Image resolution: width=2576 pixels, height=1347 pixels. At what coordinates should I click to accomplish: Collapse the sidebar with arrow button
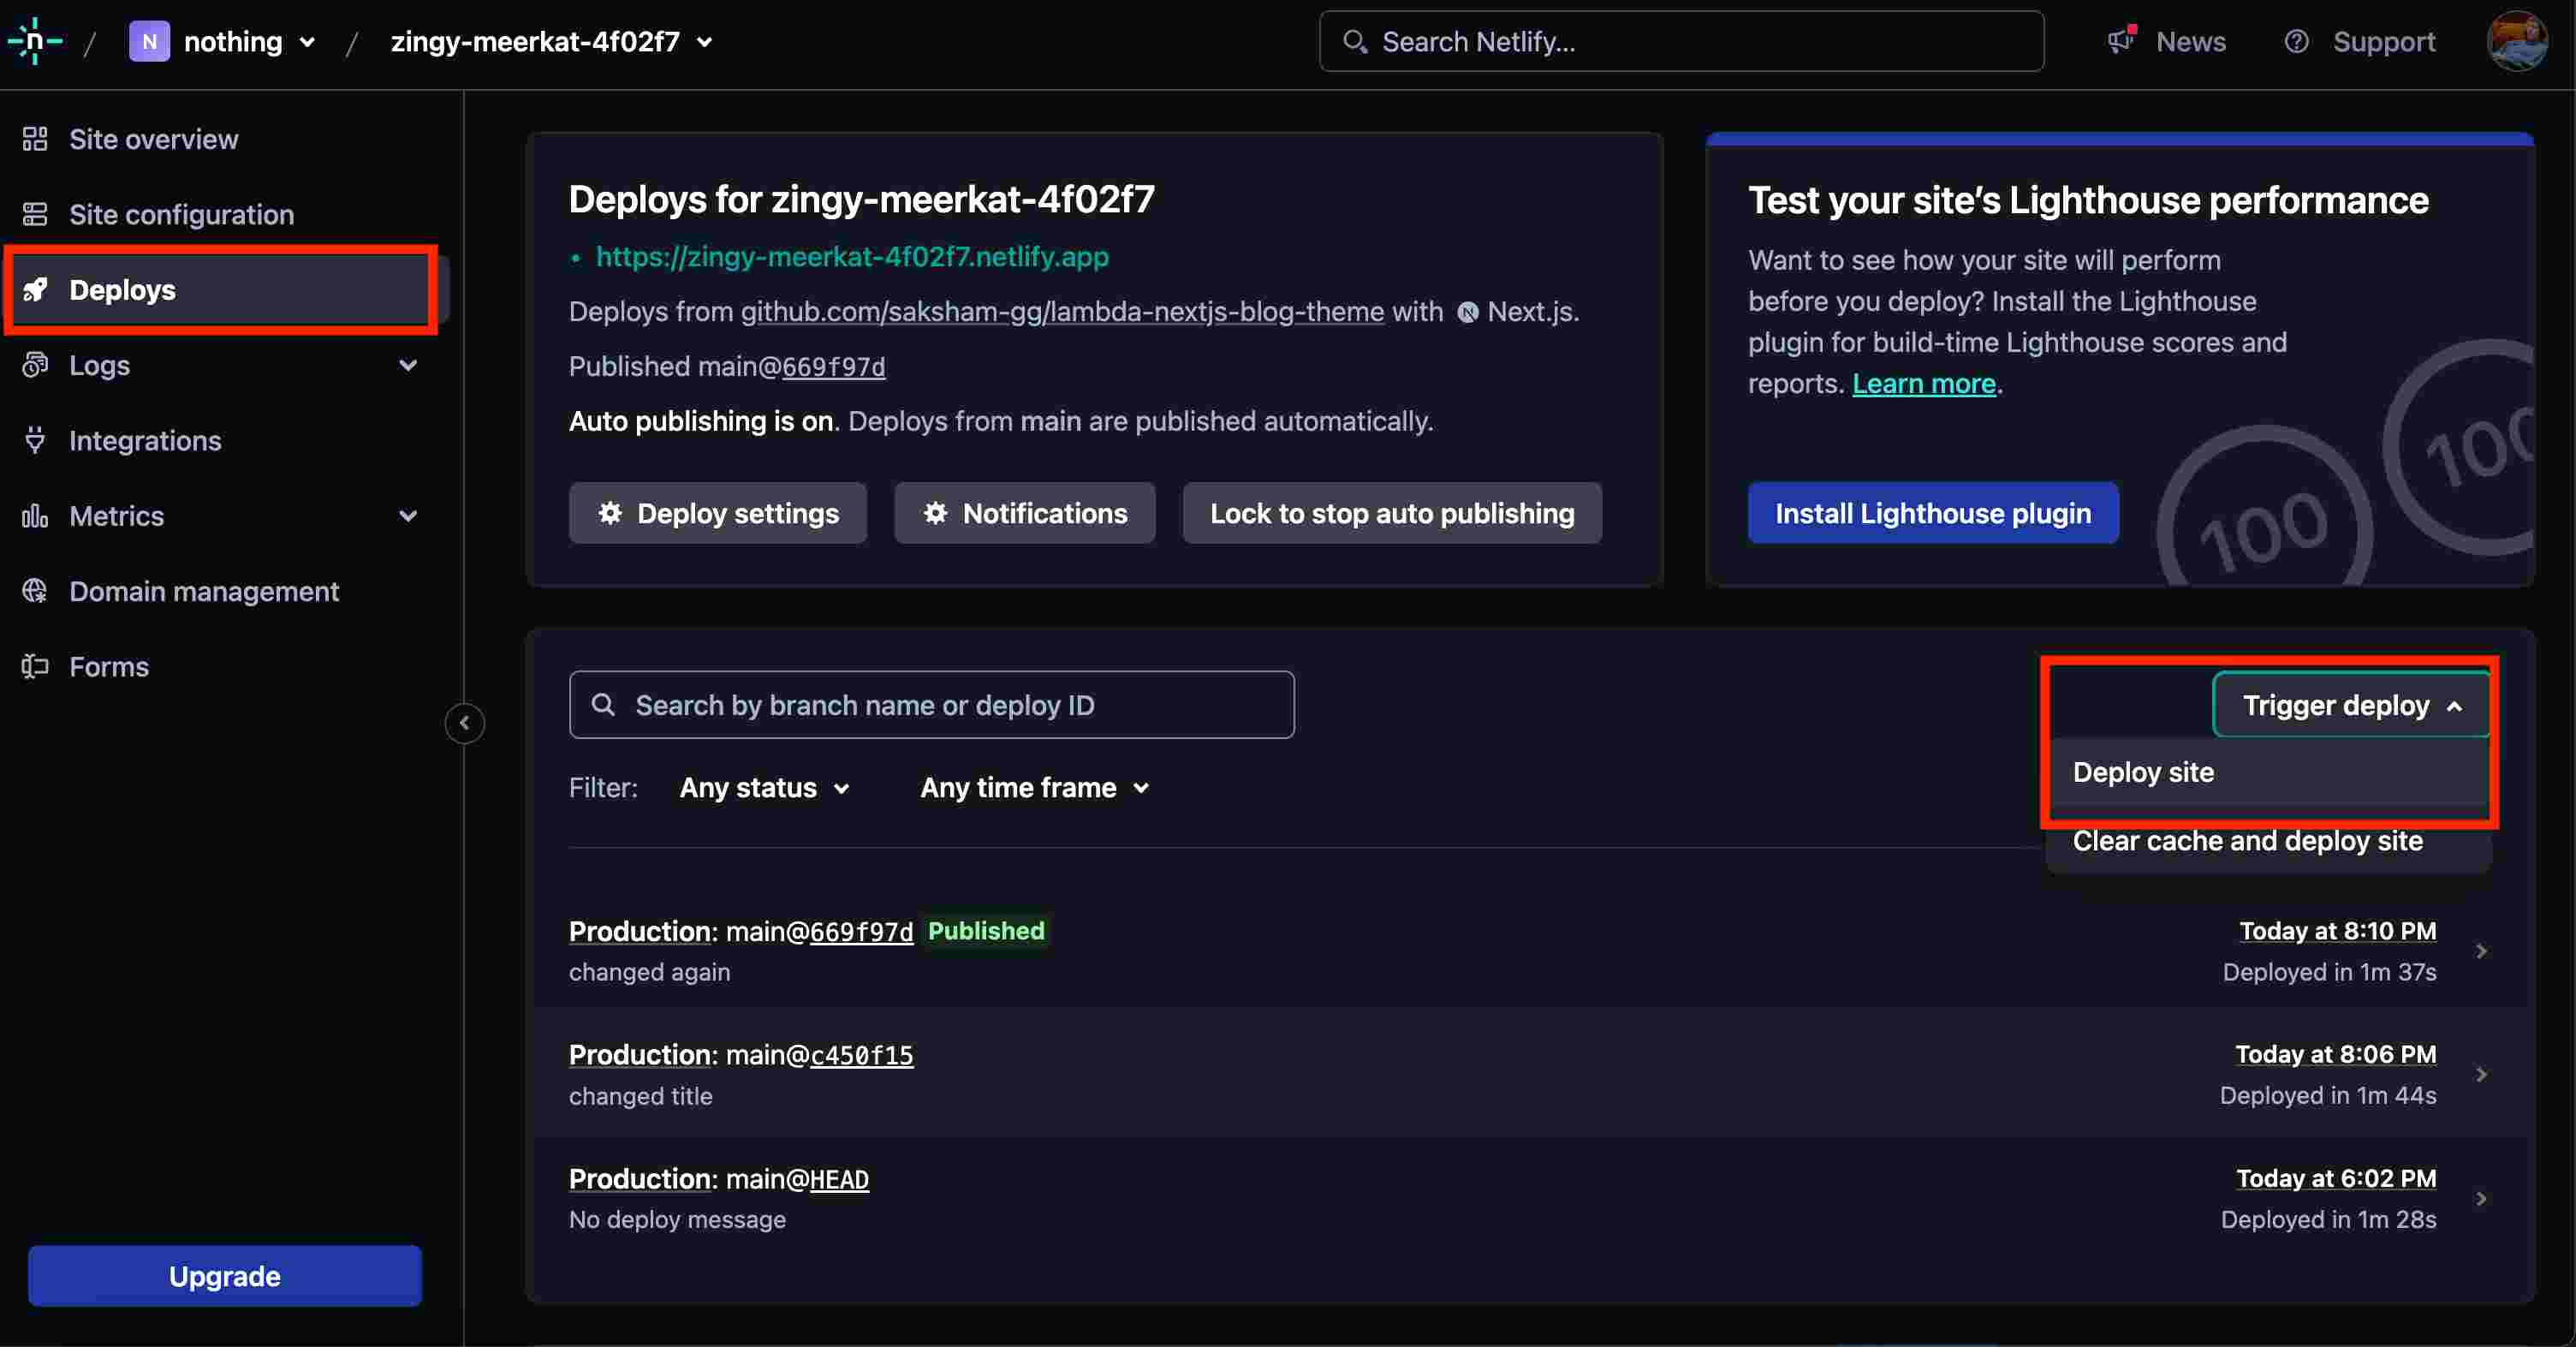465,723
